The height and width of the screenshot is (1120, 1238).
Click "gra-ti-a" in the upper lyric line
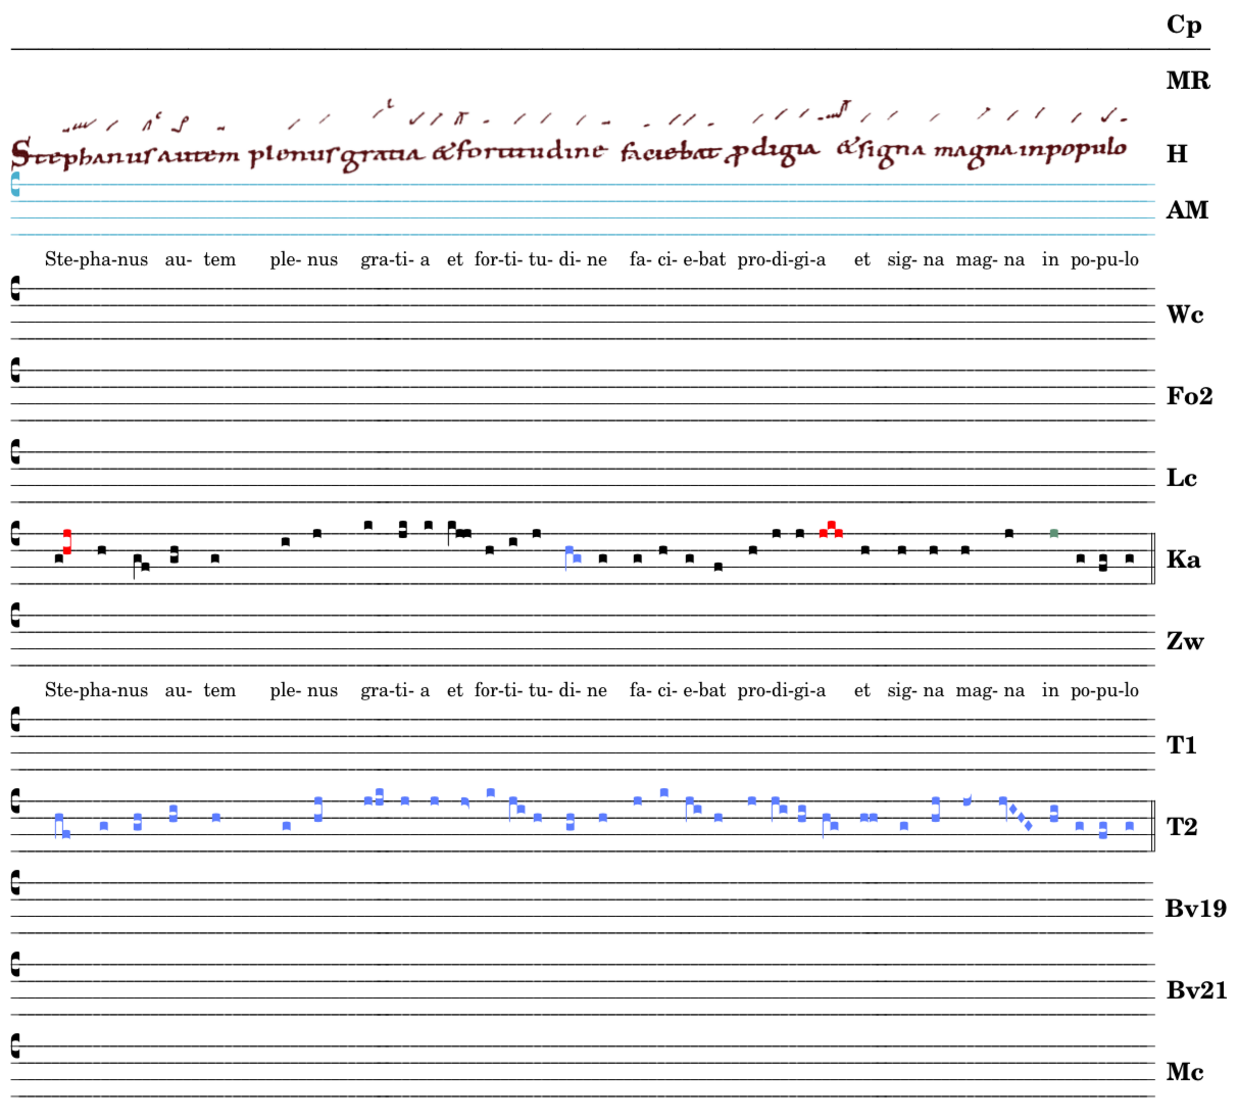(395, 260)
